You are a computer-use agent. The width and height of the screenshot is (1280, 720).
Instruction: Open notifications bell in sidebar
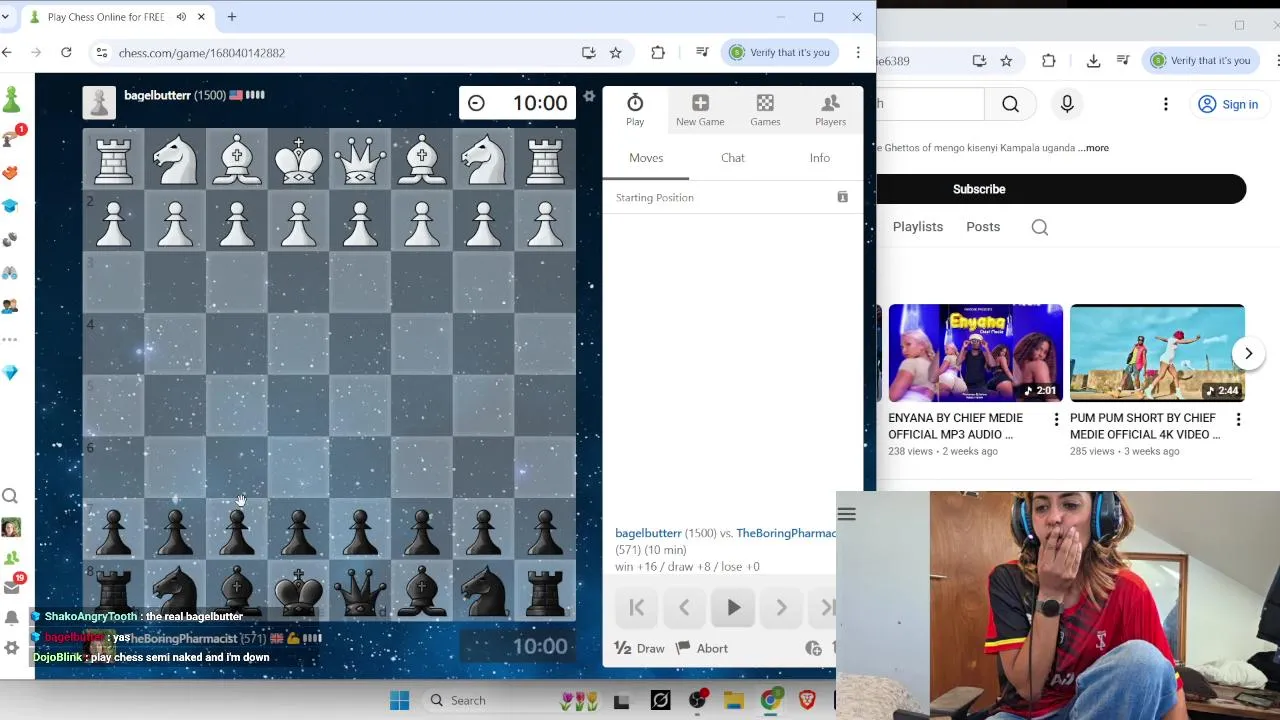click(11, 618)
